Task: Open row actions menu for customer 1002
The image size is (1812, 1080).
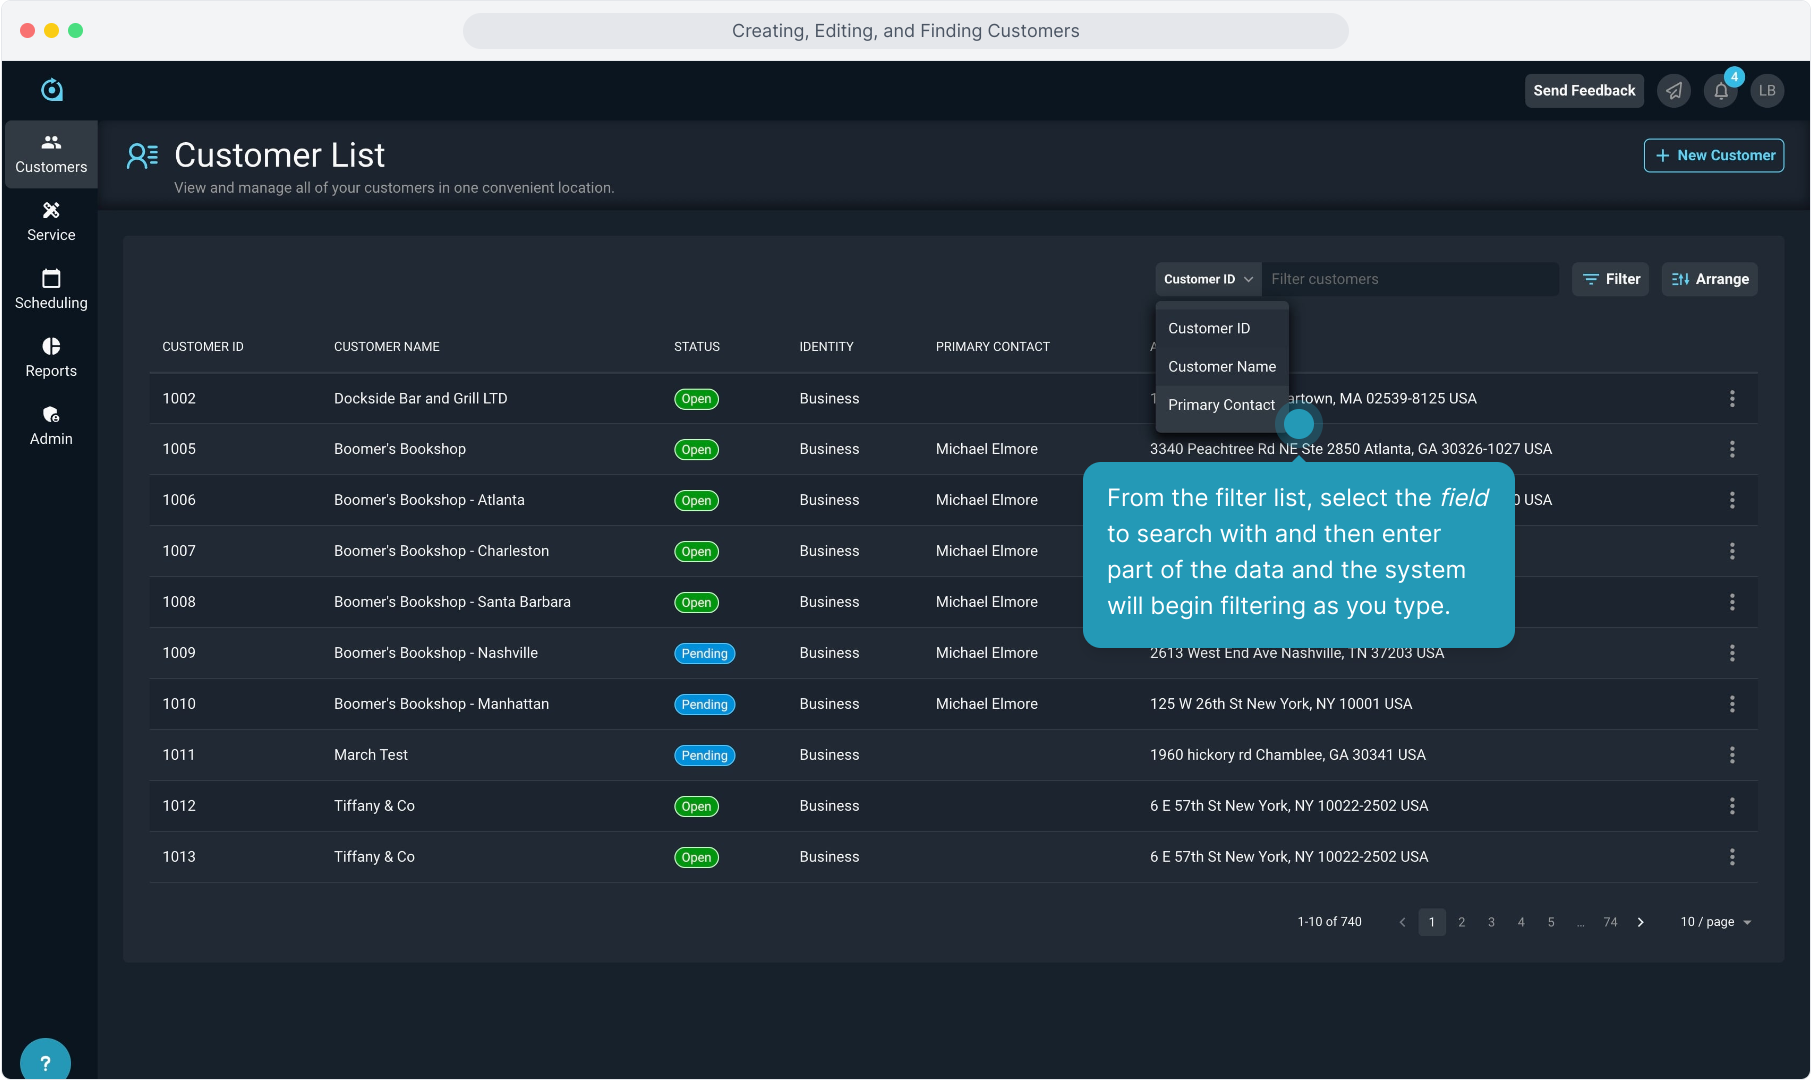Action: 1732,399
